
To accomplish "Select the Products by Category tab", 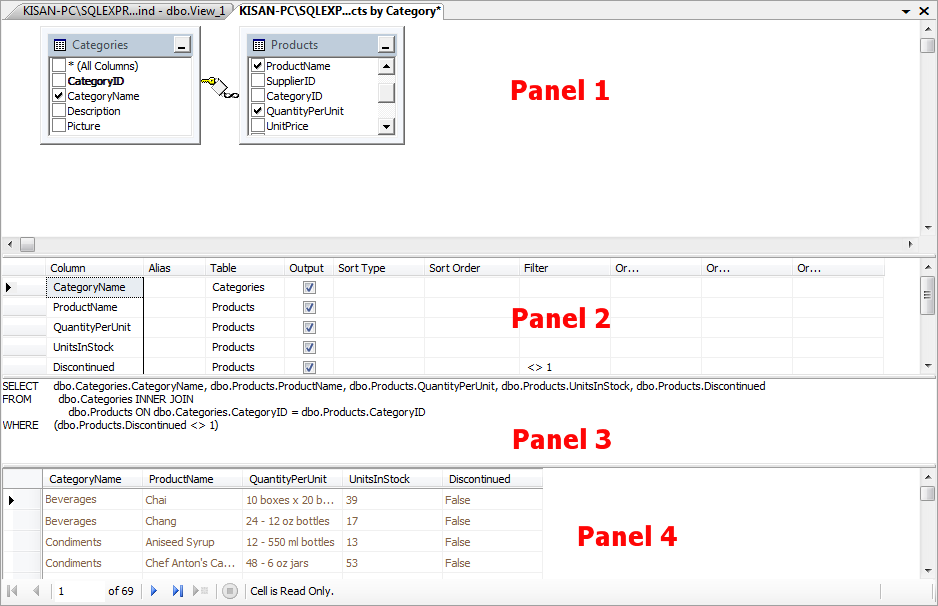I will tap(340, 11).
